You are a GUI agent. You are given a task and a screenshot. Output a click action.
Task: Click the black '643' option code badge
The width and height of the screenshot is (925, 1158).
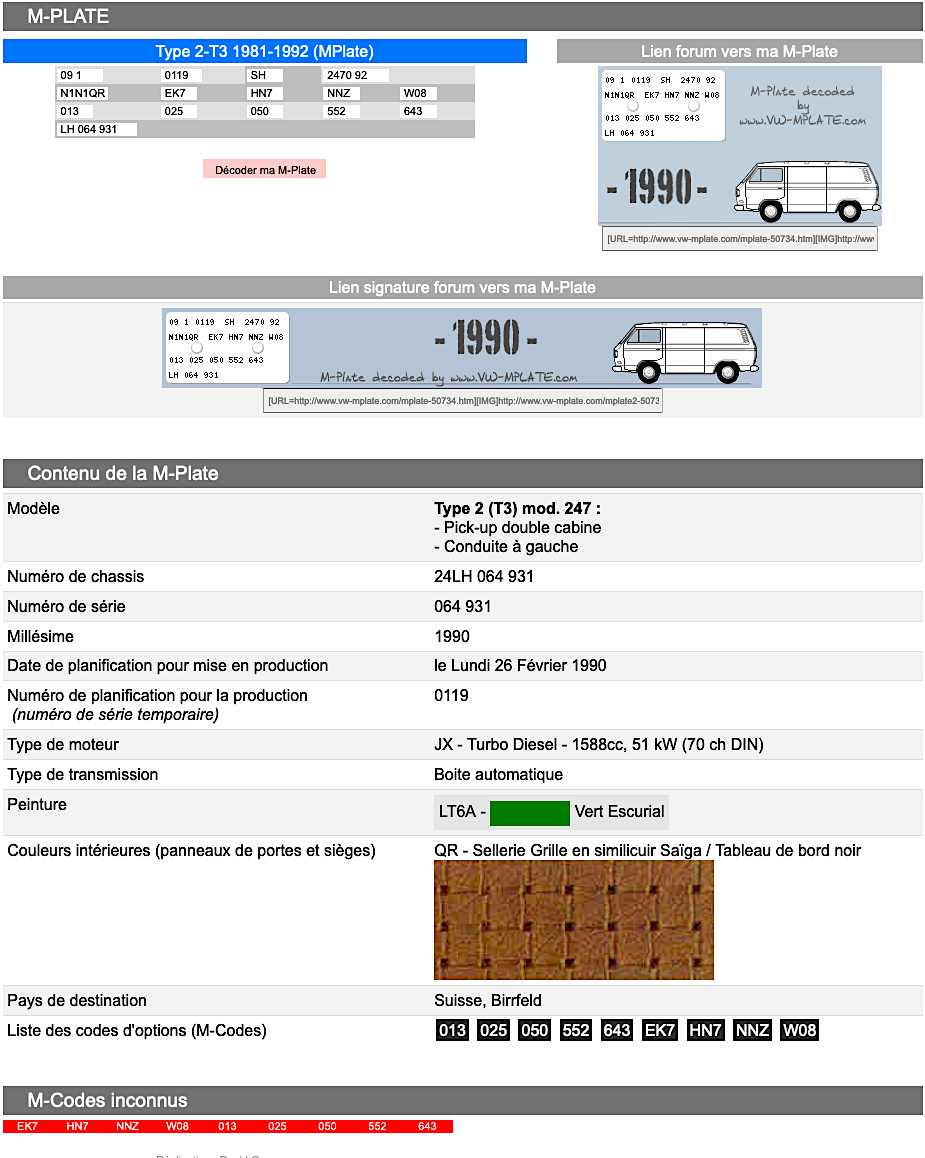tap(616, 1030)
